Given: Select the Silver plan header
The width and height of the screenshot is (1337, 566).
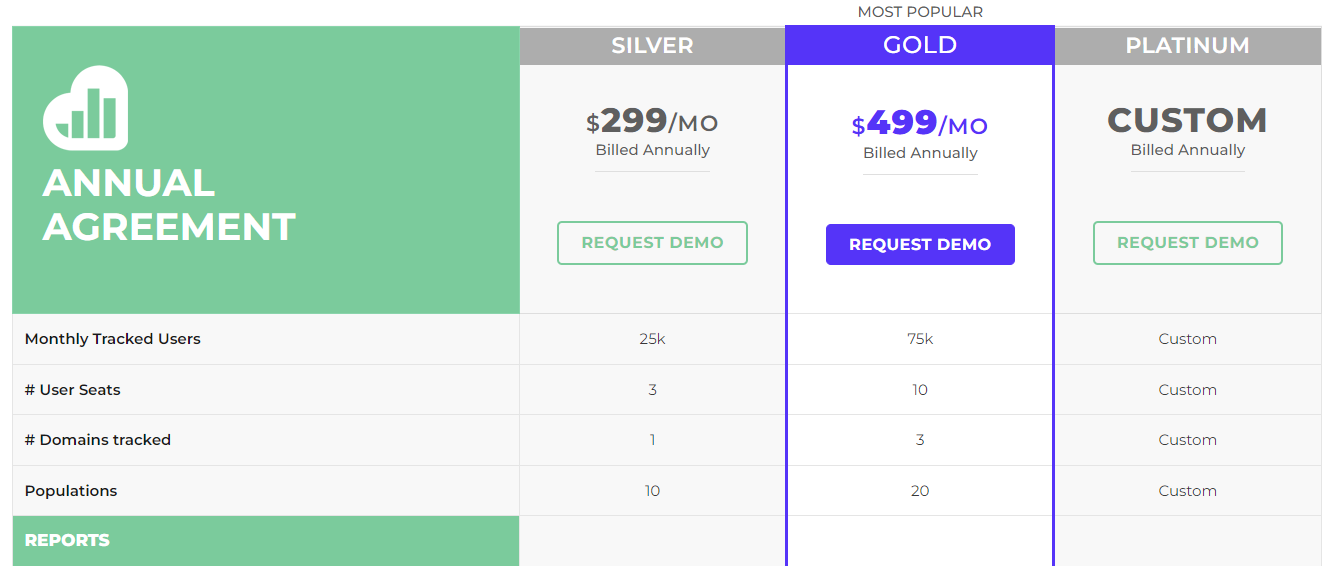Looking at the screenshot, I should coord(652,46).
